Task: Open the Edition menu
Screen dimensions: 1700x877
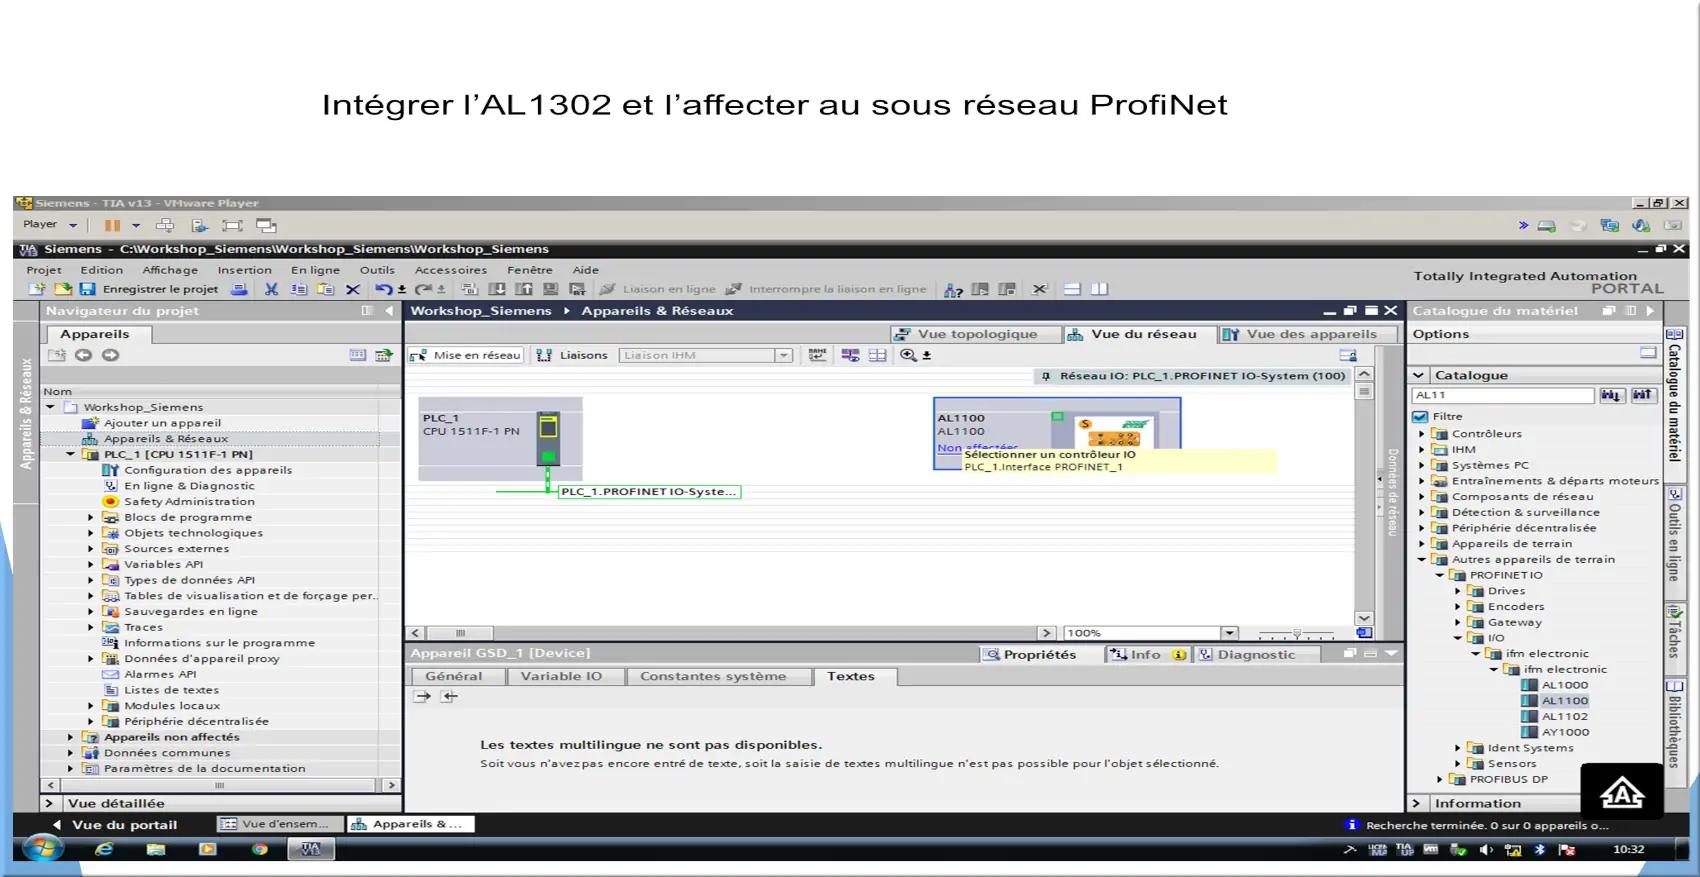Action: click(102, 270)
